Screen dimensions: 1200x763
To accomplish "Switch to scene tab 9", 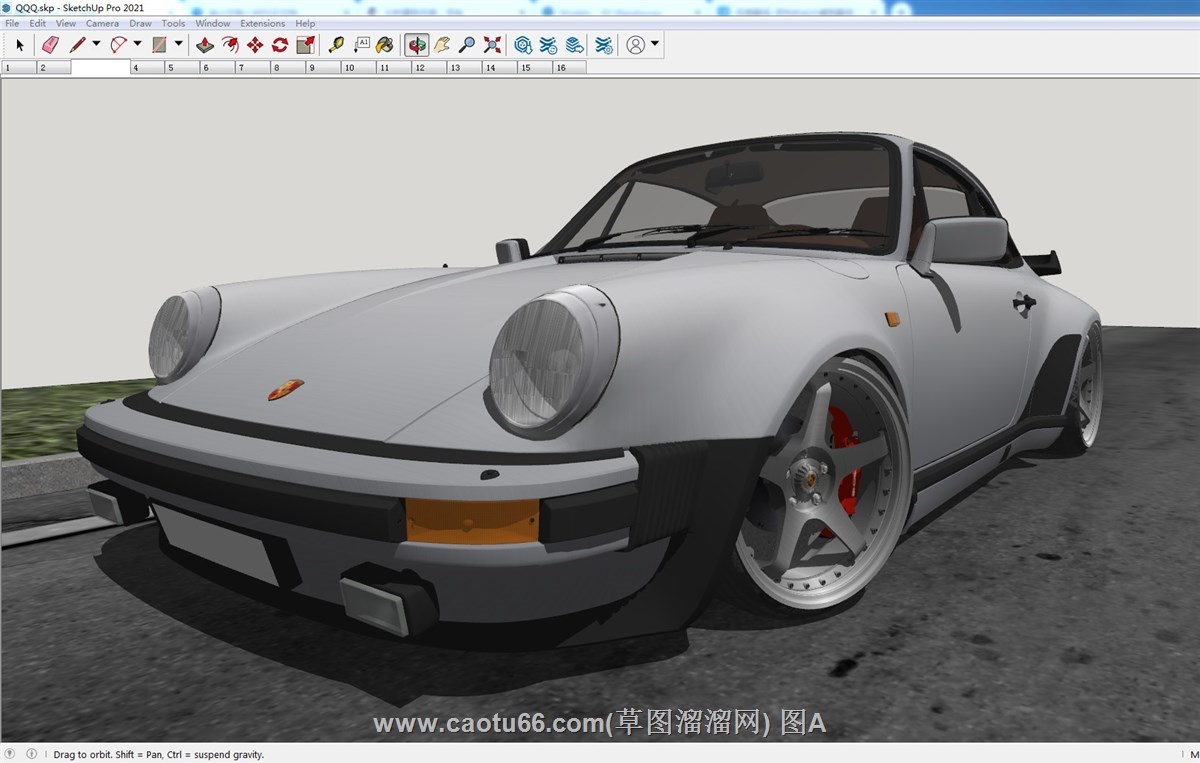I will [x=322, y=68].
